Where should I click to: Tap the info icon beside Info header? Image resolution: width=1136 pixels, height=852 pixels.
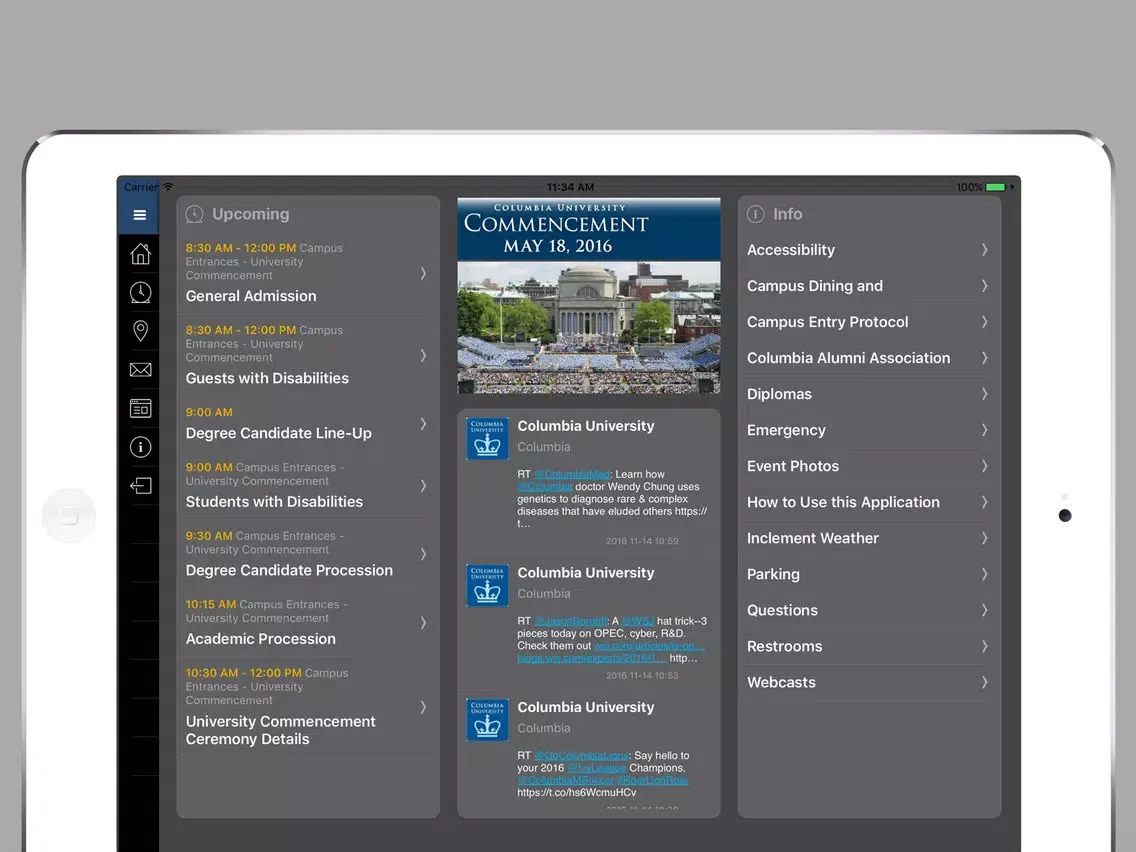coord(755,214)
